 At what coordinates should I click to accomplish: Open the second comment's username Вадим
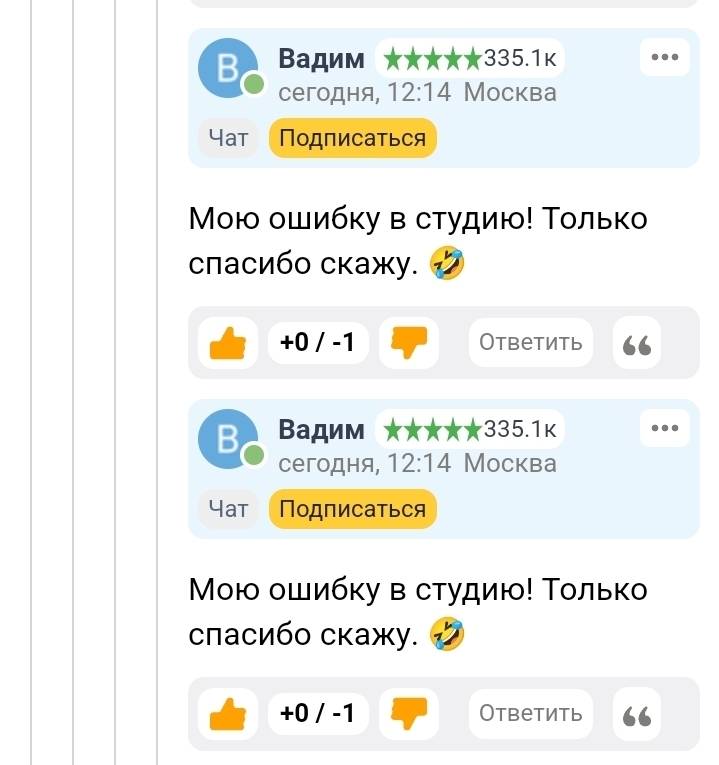click(x=321, y=430)
